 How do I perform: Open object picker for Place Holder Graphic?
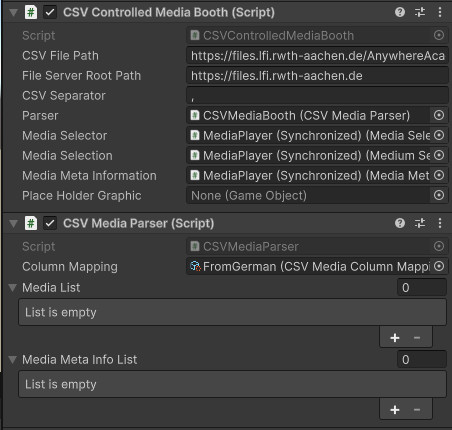(439, 195)
